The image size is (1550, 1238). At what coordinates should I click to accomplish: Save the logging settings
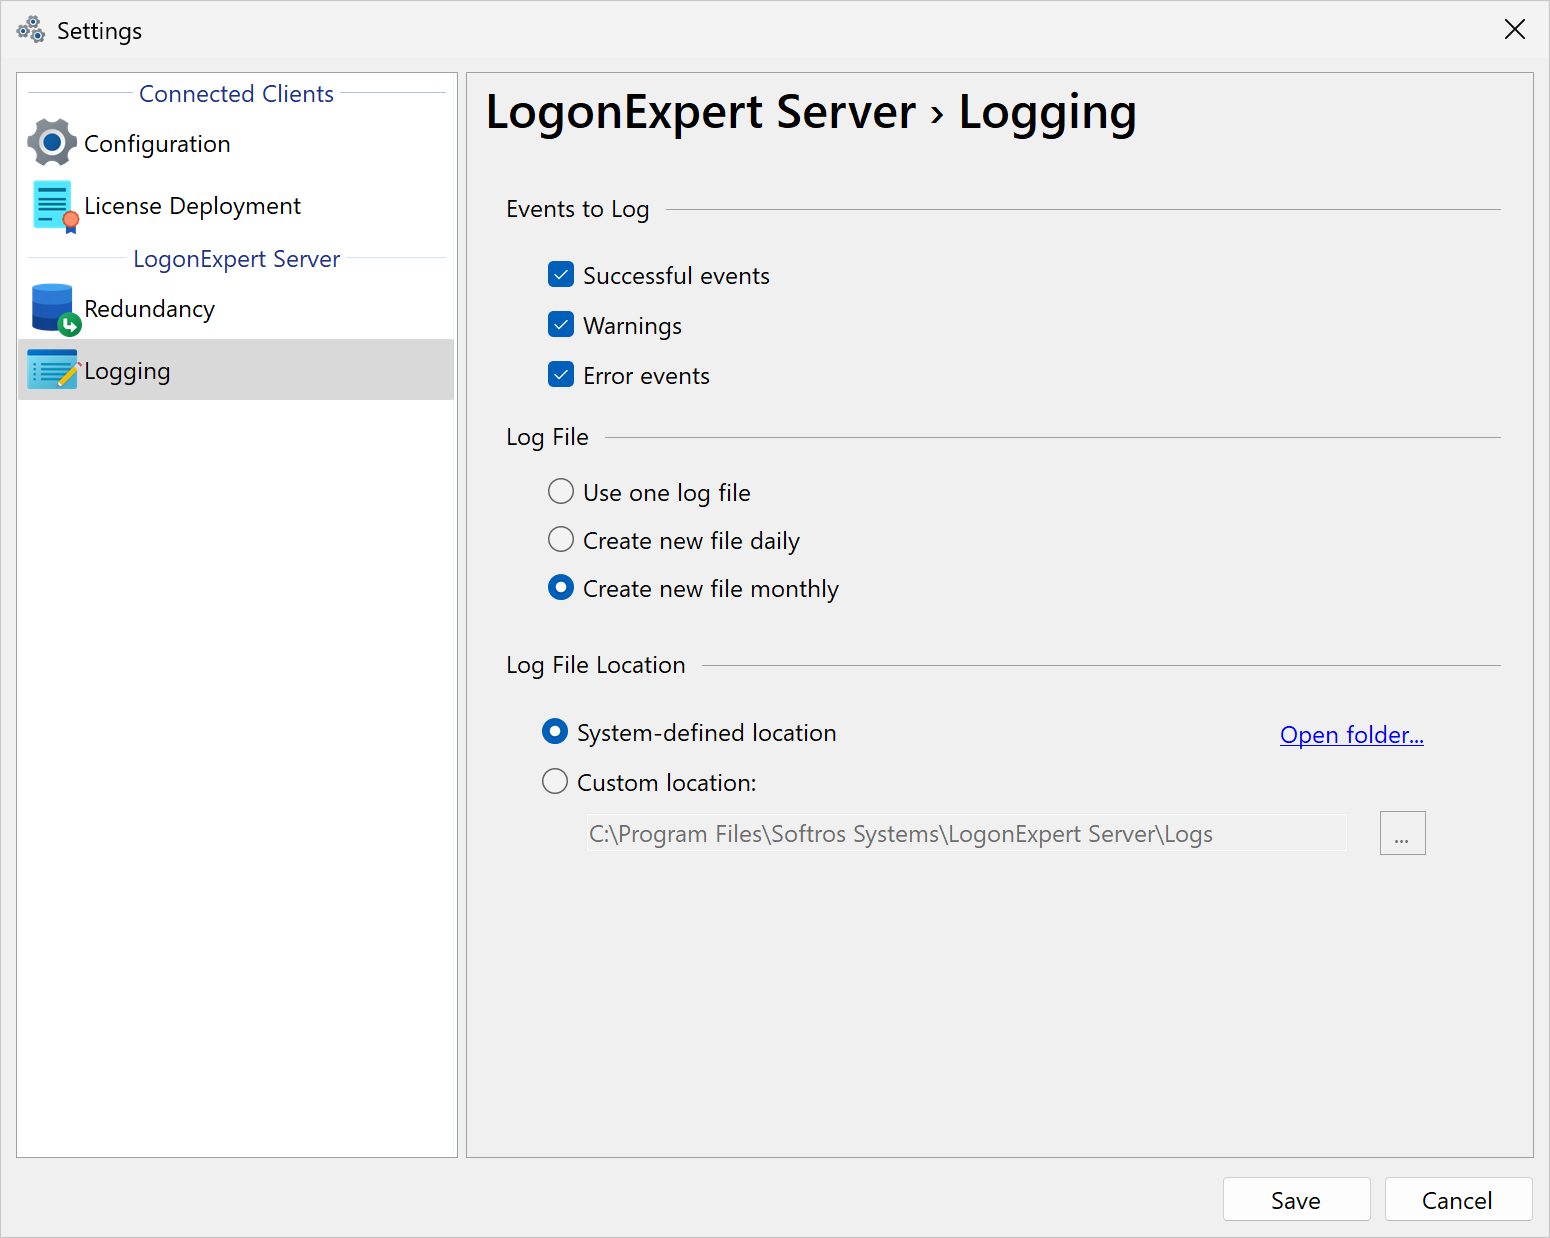pyautogui.click(x=1295, y=1200)
